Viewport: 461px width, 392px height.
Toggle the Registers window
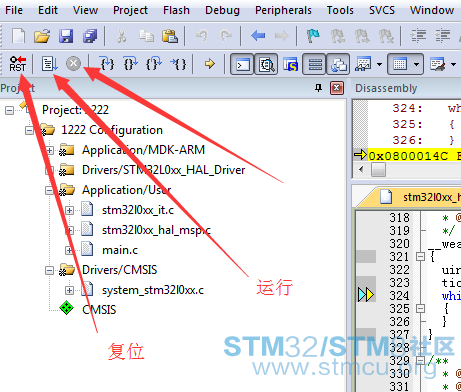[314, 64]
